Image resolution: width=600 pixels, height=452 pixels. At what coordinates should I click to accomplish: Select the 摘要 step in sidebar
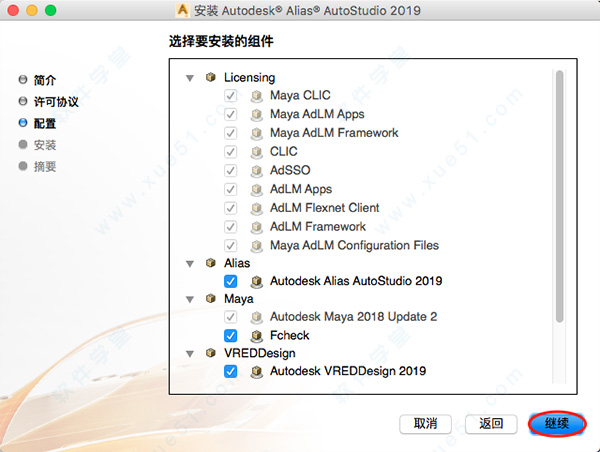pyautogui.click(x=45, y=166)
